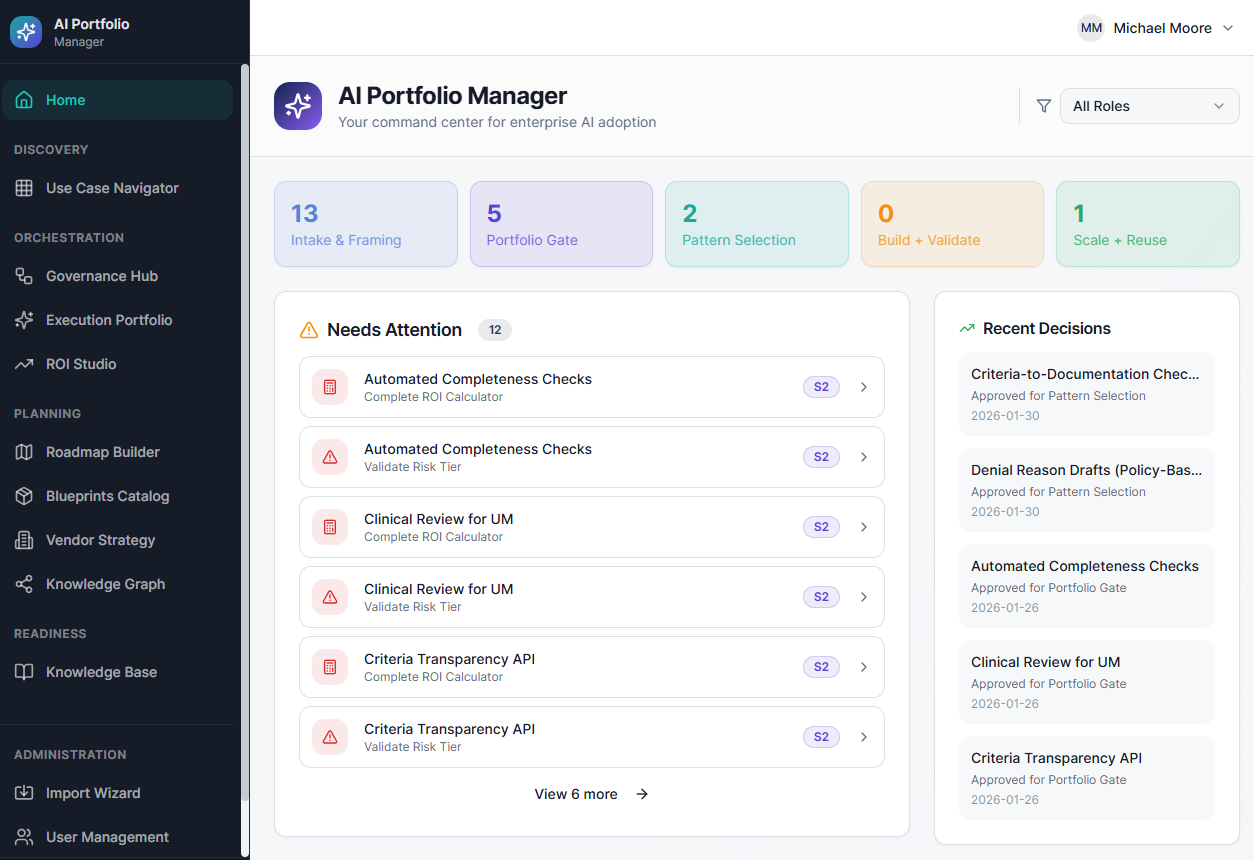
Task: Open the Blueprints Catalog icon
Action: pos(23,496)
